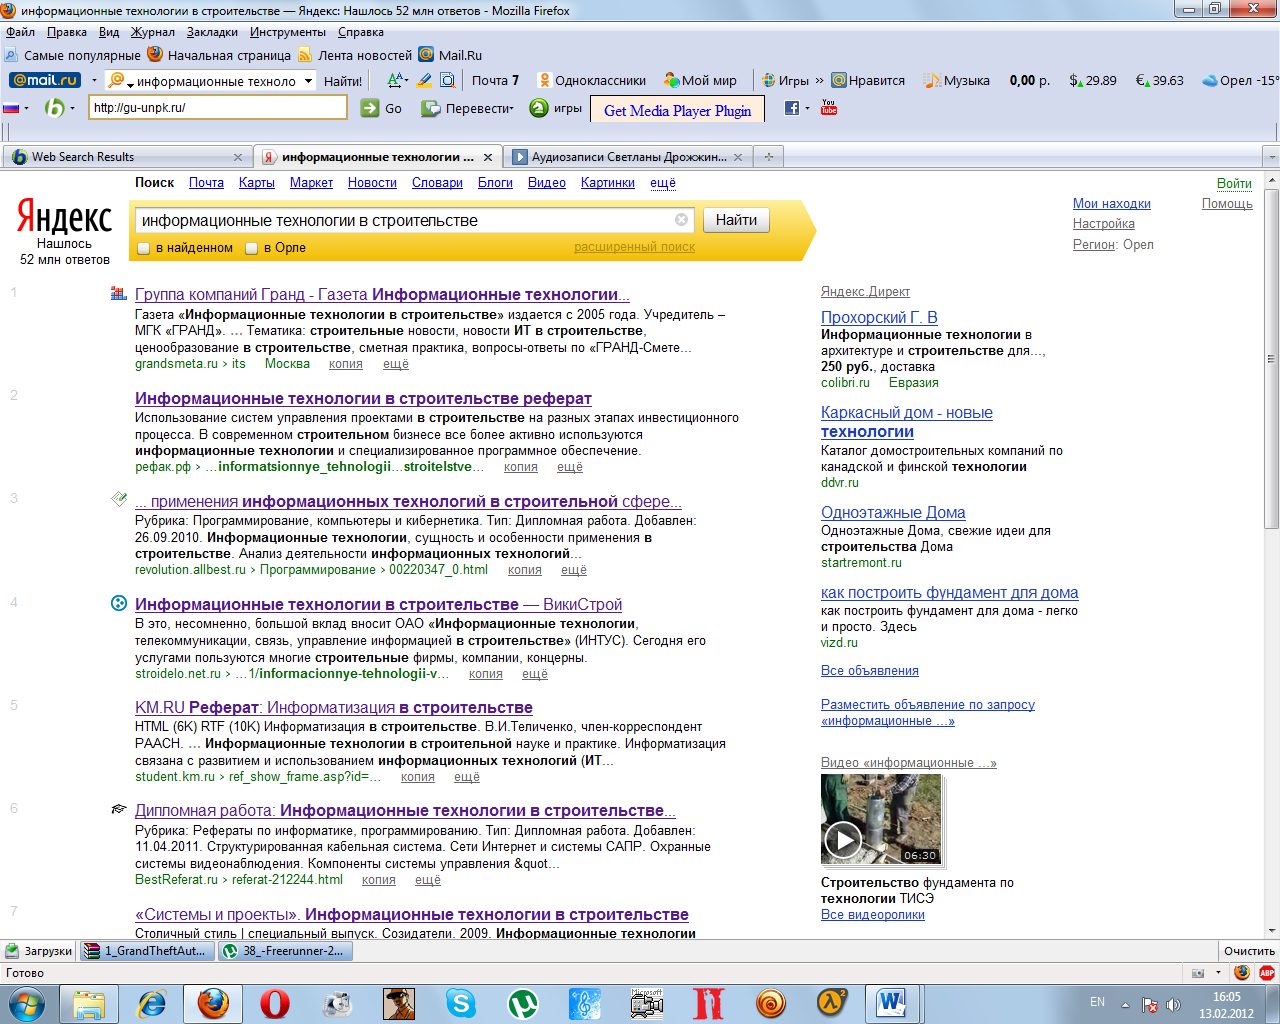Click the vertical scrollbar down arrow
The height and width of the screenshot is (1024, 1280).
[1272, 929]
